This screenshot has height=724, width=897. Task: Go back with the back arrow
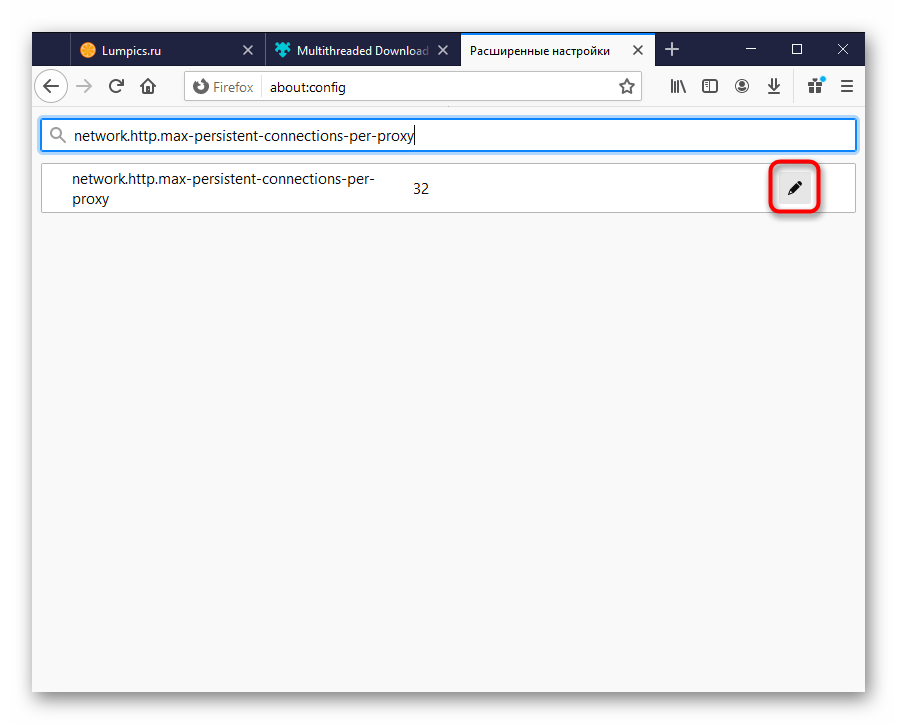(51, 86)
